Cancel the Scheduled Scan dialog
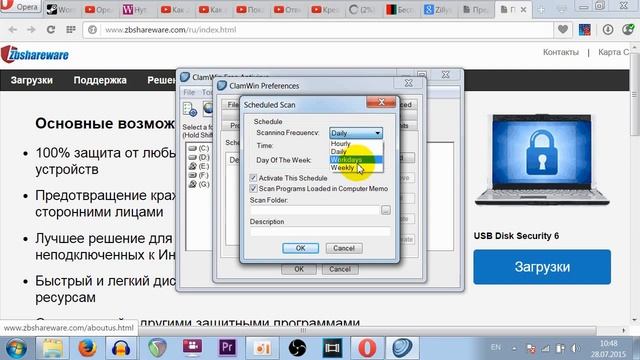The width and height of the screenshot is (640, 360). [344, 248]
